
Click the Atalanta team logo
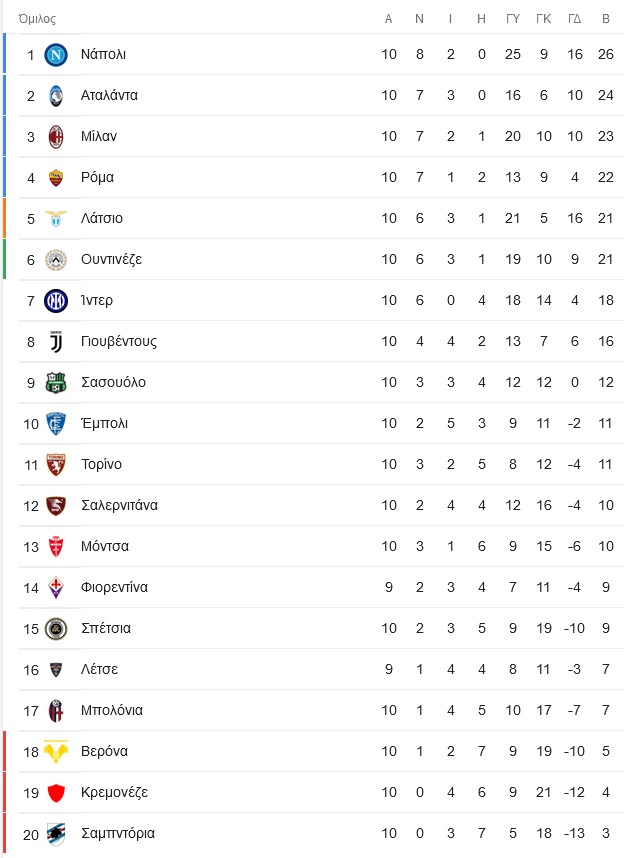[56, 96]
